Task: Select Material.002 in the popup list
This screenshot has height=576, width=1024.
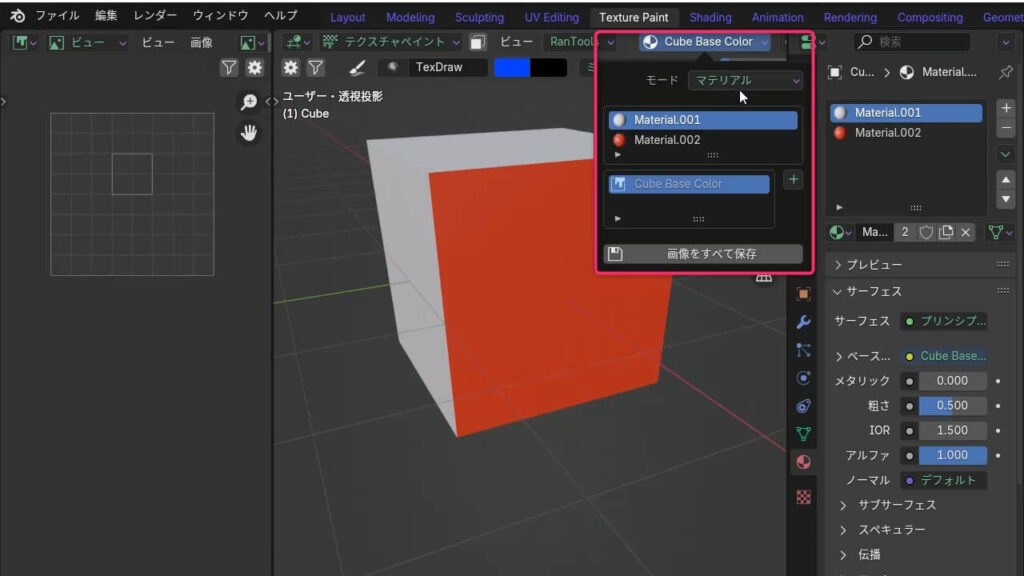Action: (x=703, y=140)
